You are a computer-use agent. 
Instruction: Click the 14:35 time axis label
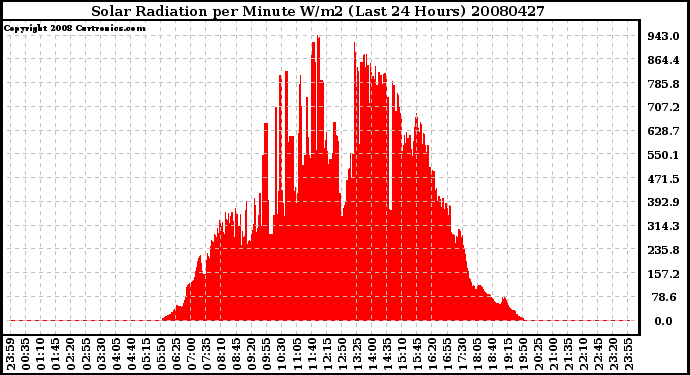click(387, 354)
